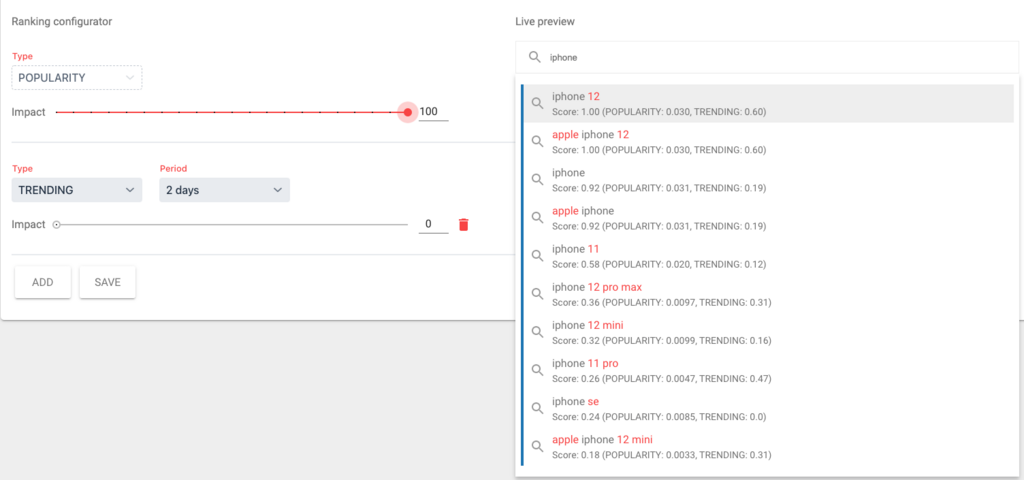Click magnifier icon beside "iphone 12 mini" suggestion
Image resolution: width=1024 pixels, height=480 pixels.
point(537,332)
